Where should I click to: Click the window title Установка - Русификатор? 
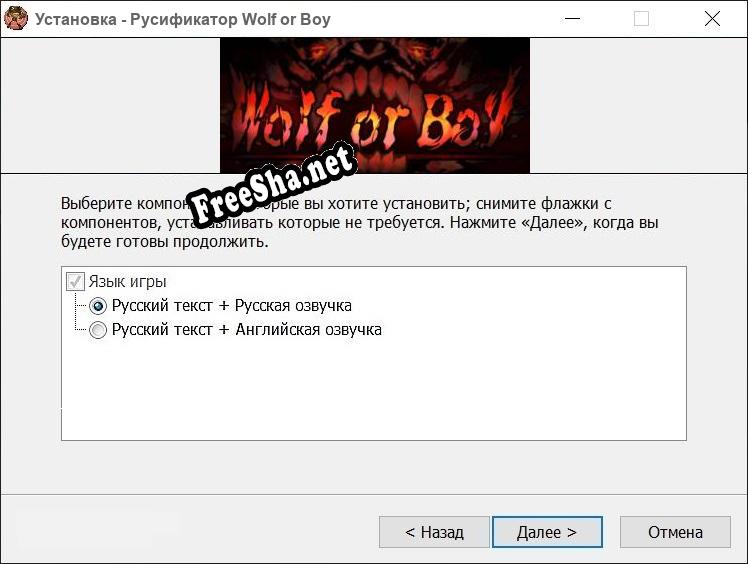pos(136,19)
